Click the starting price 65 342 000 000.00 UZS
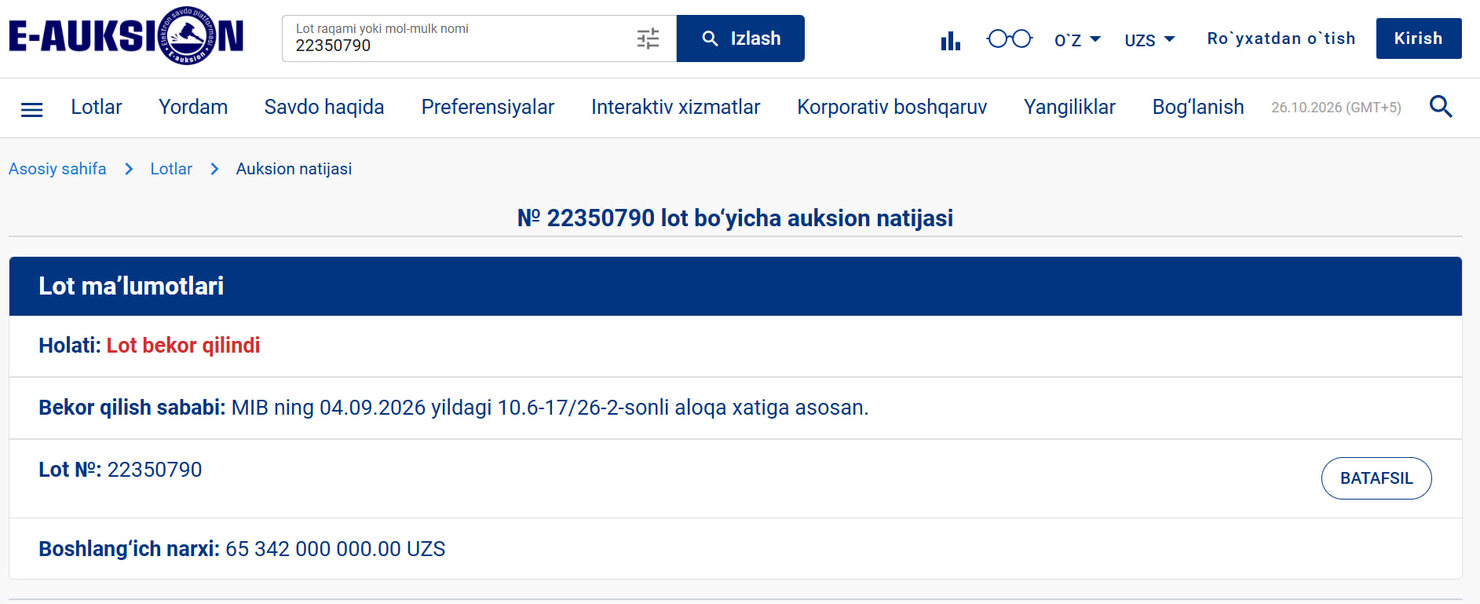The height and width of the screenshot is (604, 1480). point(335,549)
